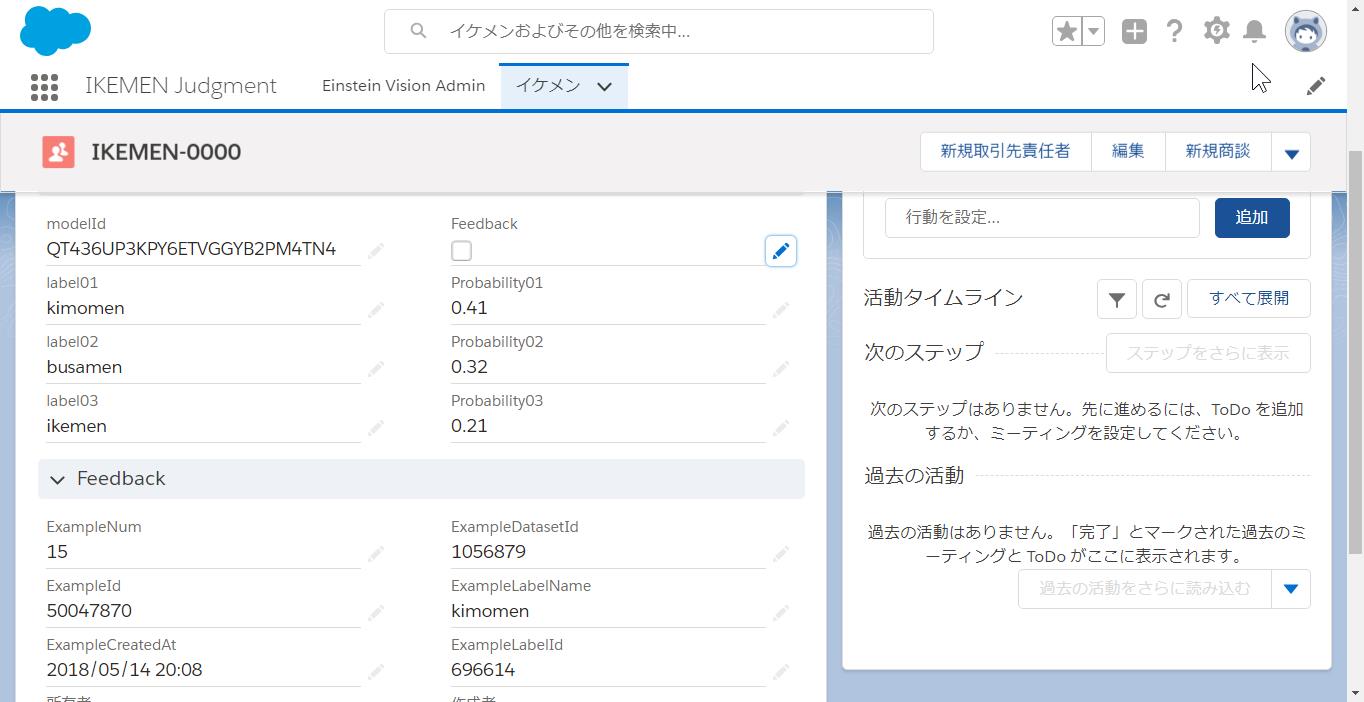Click label03 value ikemen

76,426
